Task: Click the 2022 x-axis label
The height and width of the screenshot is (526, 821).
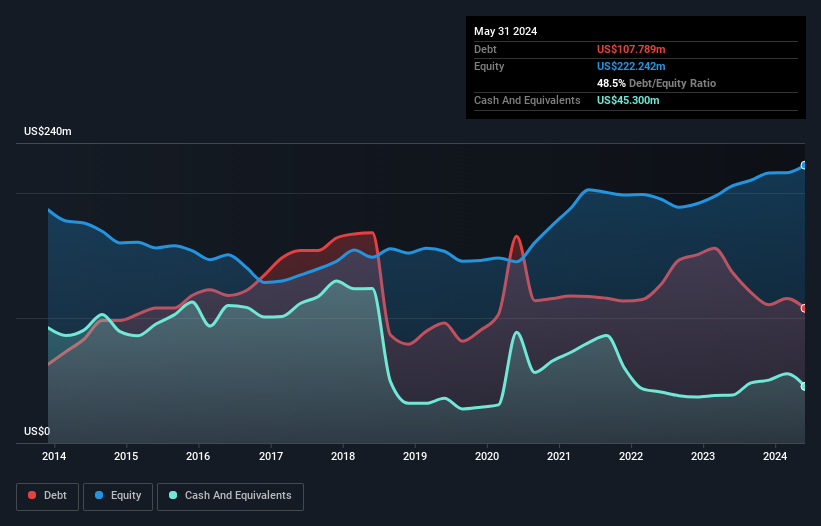Action: point(631,456)
